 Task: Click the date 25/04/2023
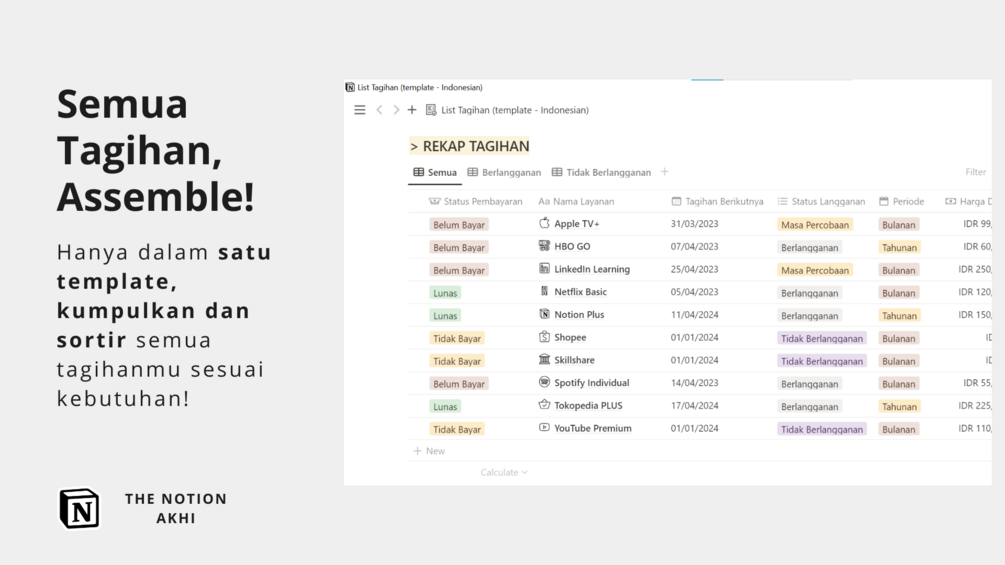pos(695,269)
